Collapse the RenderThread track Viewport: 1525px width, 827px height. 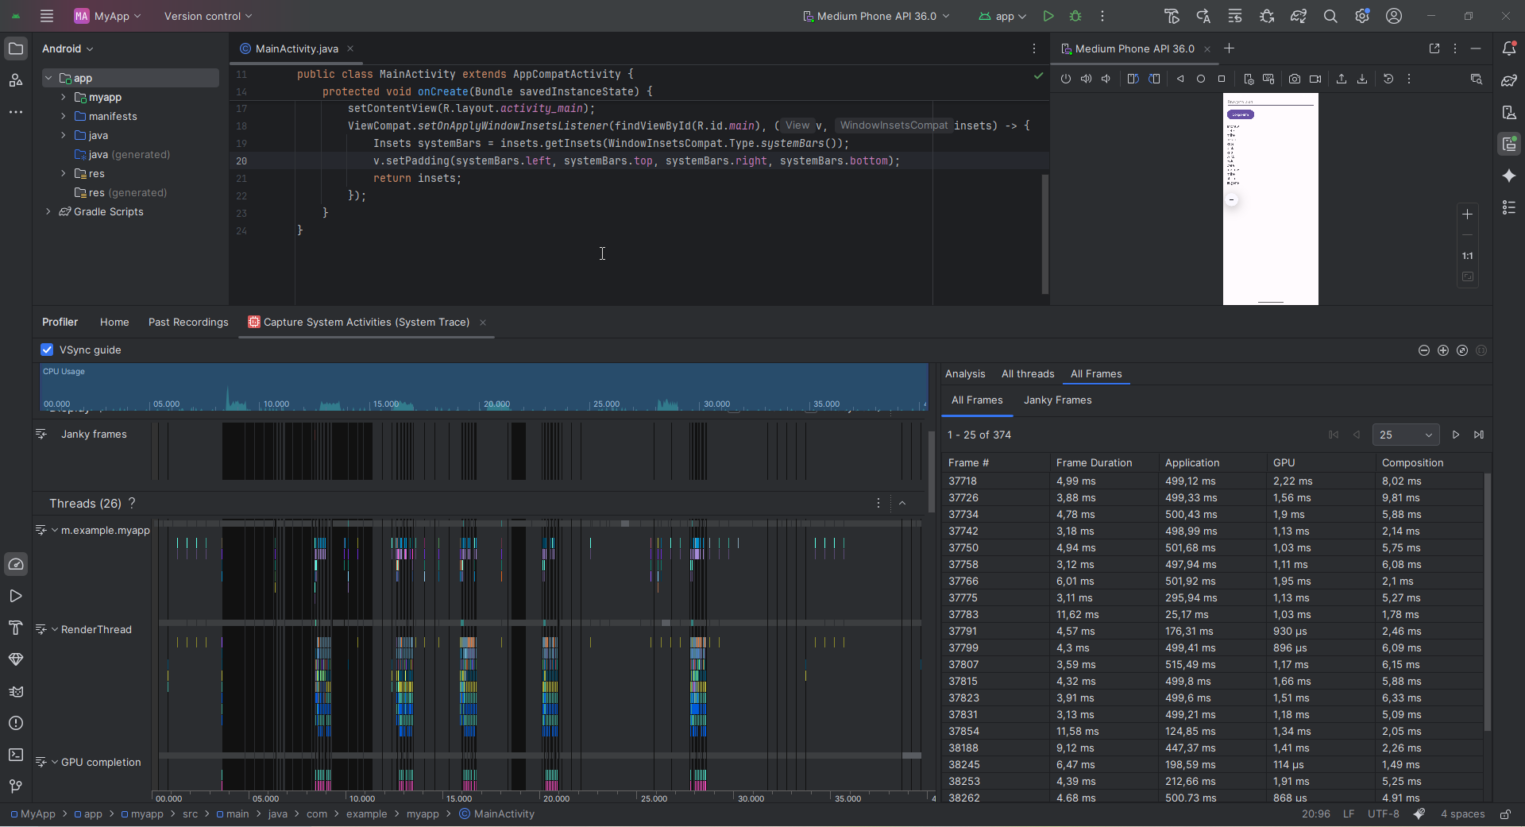pyautogui.click(x=54, y=630)
